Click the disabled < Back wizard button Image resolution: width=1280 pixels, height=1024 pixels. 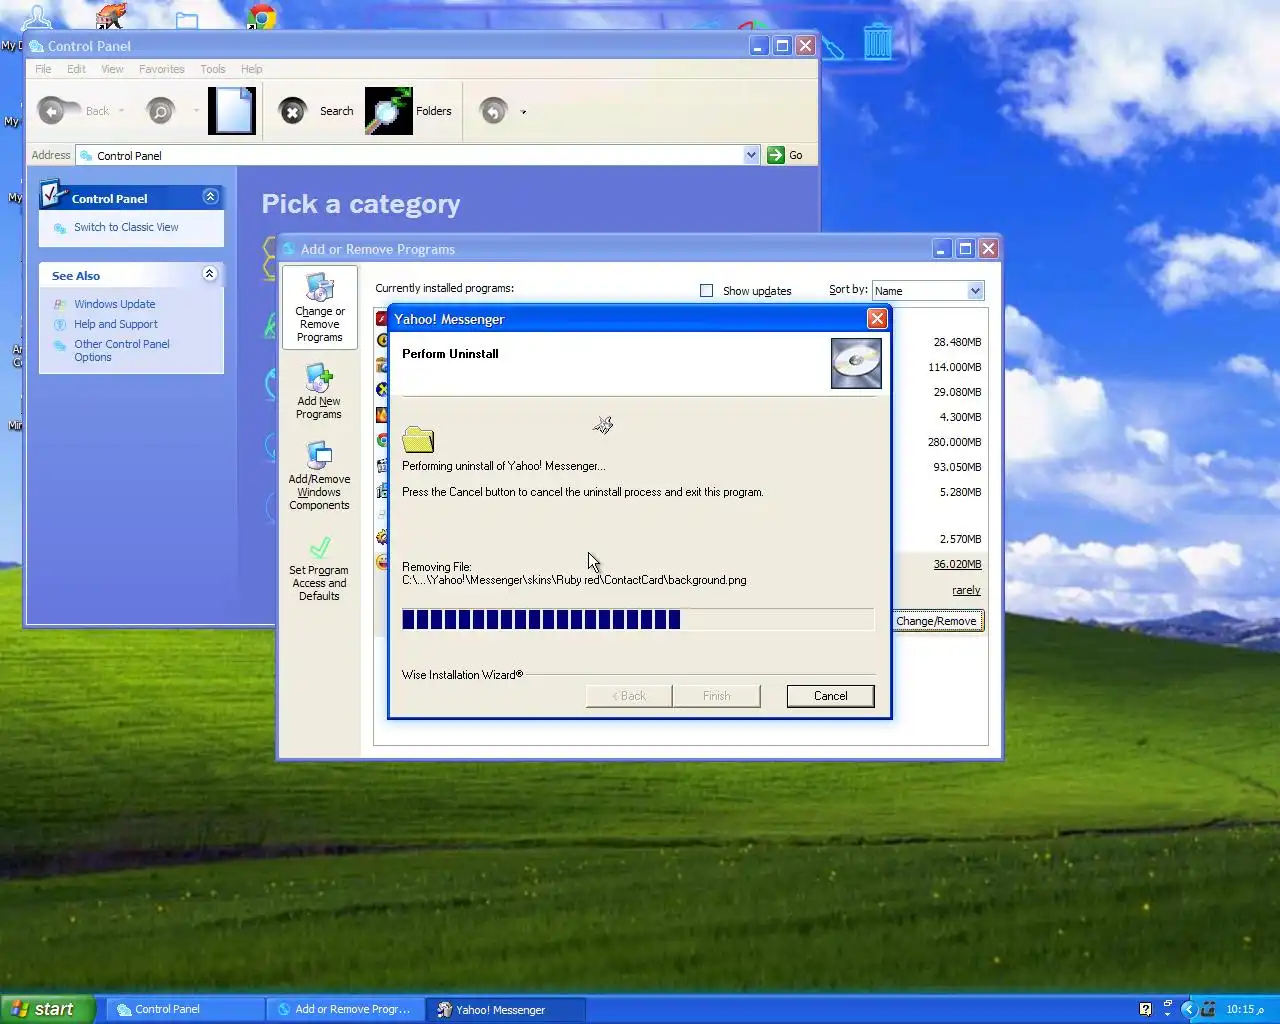tap(629, 696)
